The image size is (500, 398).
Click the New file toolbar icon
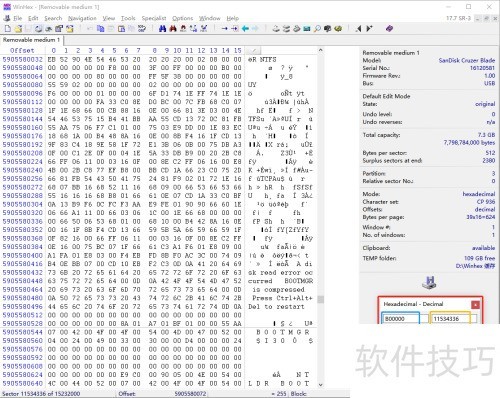8,29
